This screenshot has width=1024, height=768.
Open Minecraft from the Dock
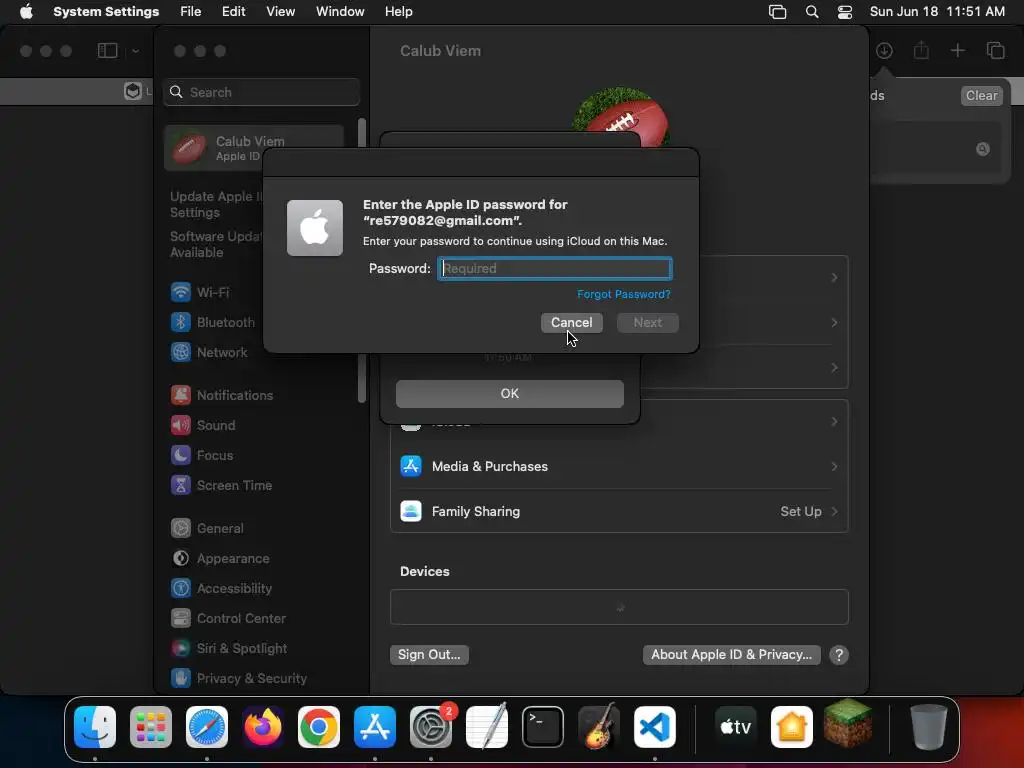pos(848,724)
